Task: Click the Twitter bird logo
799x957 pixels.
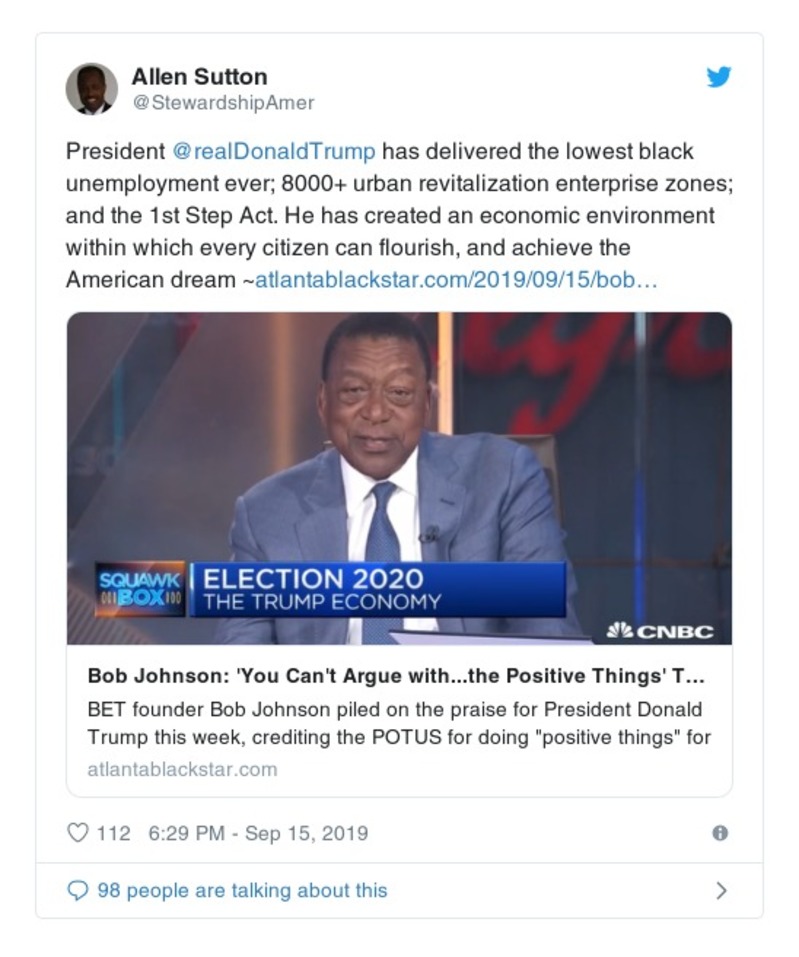Action: pyautogui.click(x=719, y=77)
